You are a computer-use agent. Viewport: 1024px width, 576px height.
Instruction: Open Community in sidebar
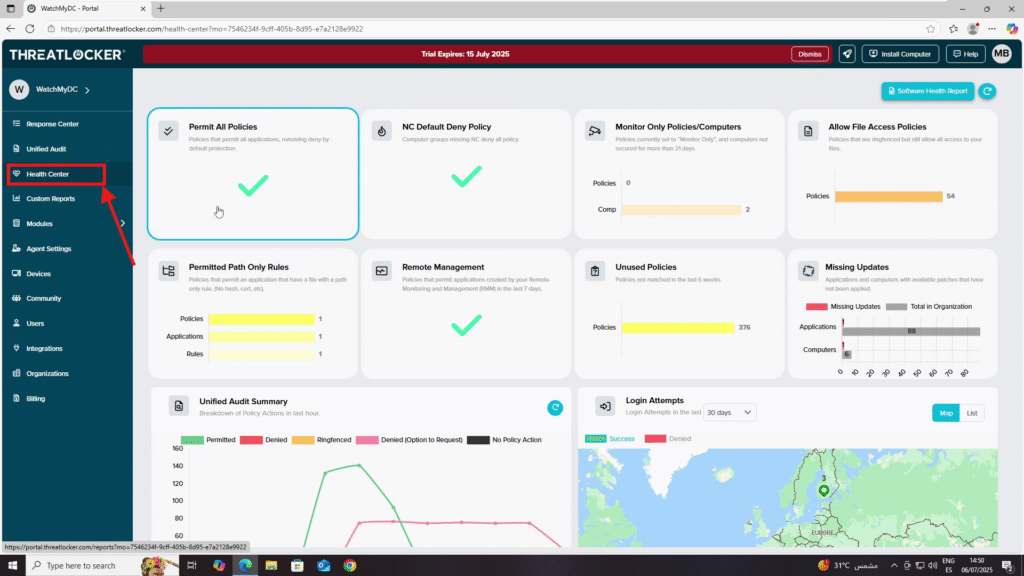click(x=43, y=298)
